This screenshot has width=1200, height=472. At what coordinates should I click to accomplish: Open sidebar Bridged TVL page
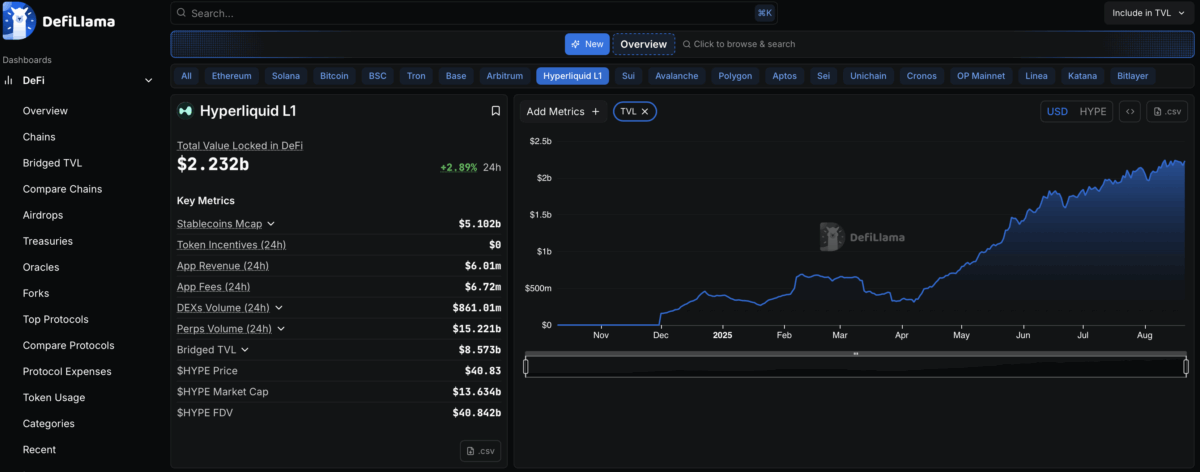tap(52, 163)
